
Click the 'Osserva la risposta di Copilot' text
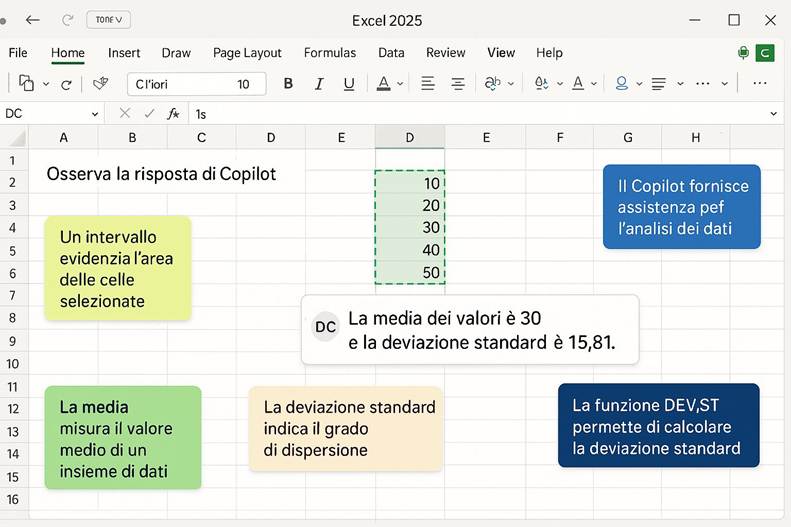tap(161, 174)
